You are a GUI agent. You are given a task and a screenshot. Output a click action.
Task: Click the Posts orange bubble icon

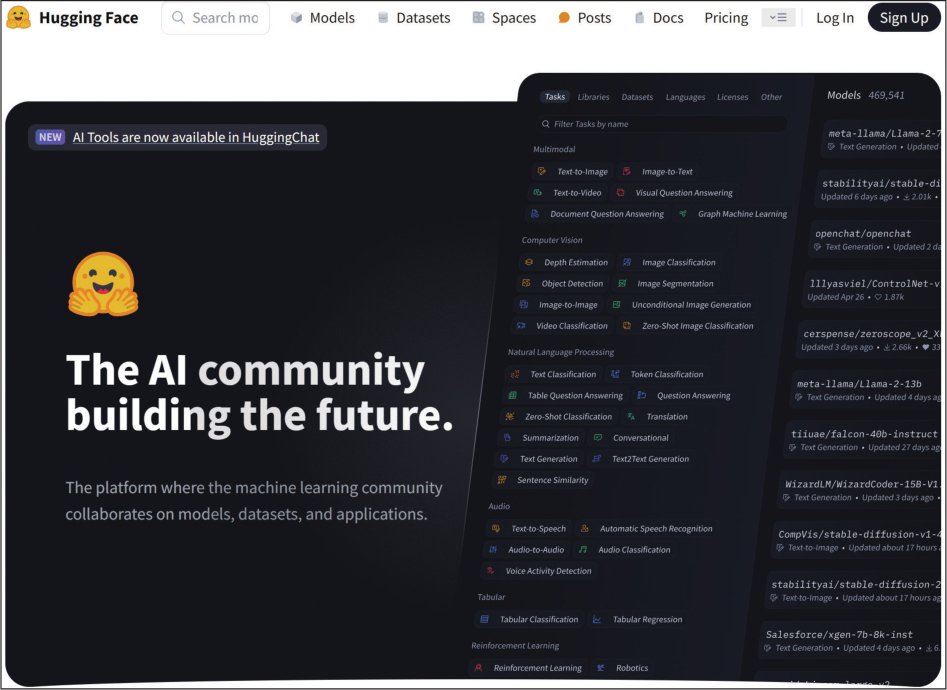564,18
